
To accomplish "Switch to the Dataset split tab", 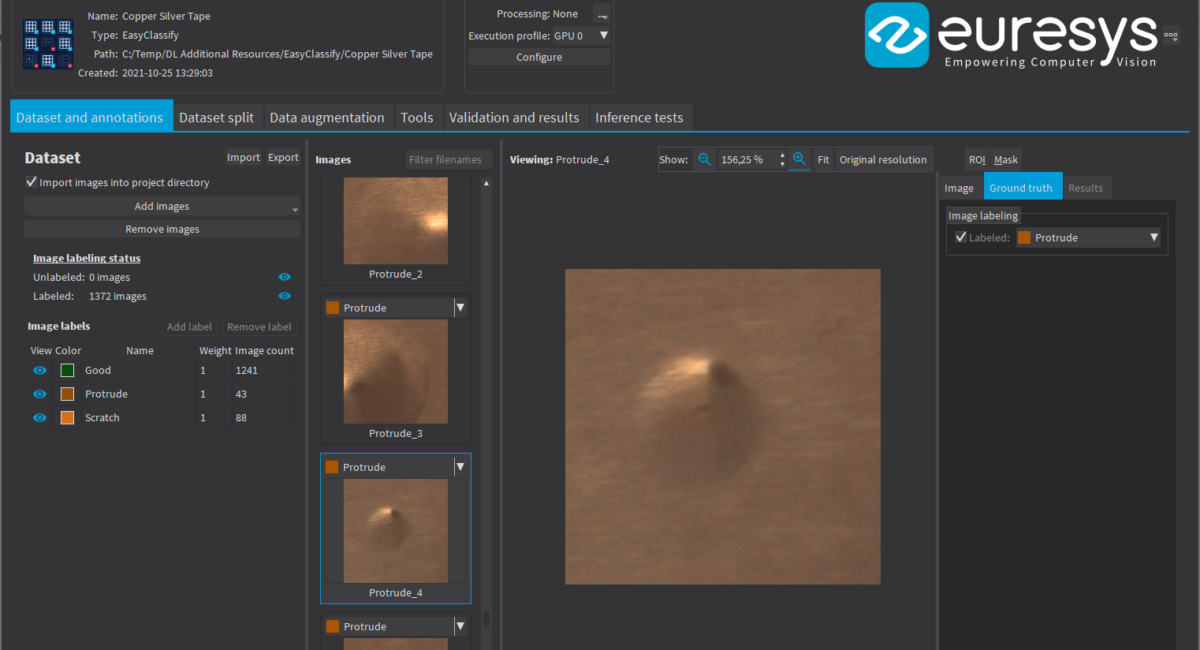I will (217, 117).
